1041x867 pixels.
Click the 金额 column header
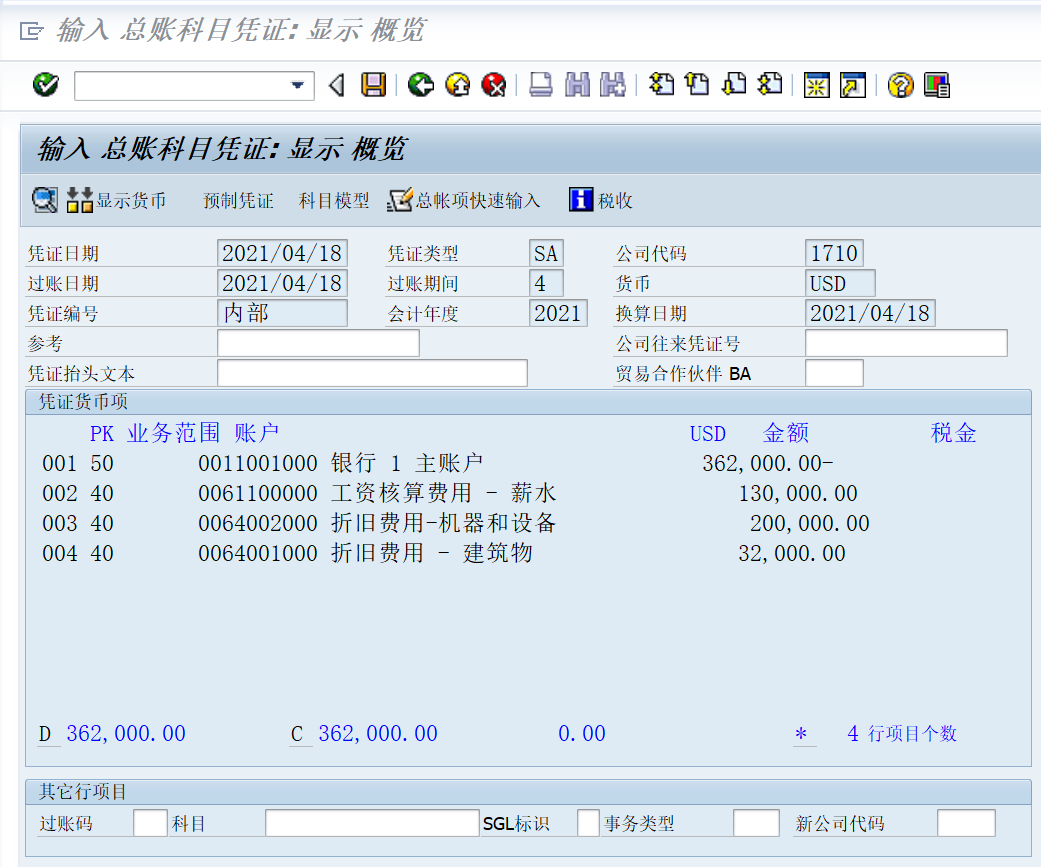point(786,433)
